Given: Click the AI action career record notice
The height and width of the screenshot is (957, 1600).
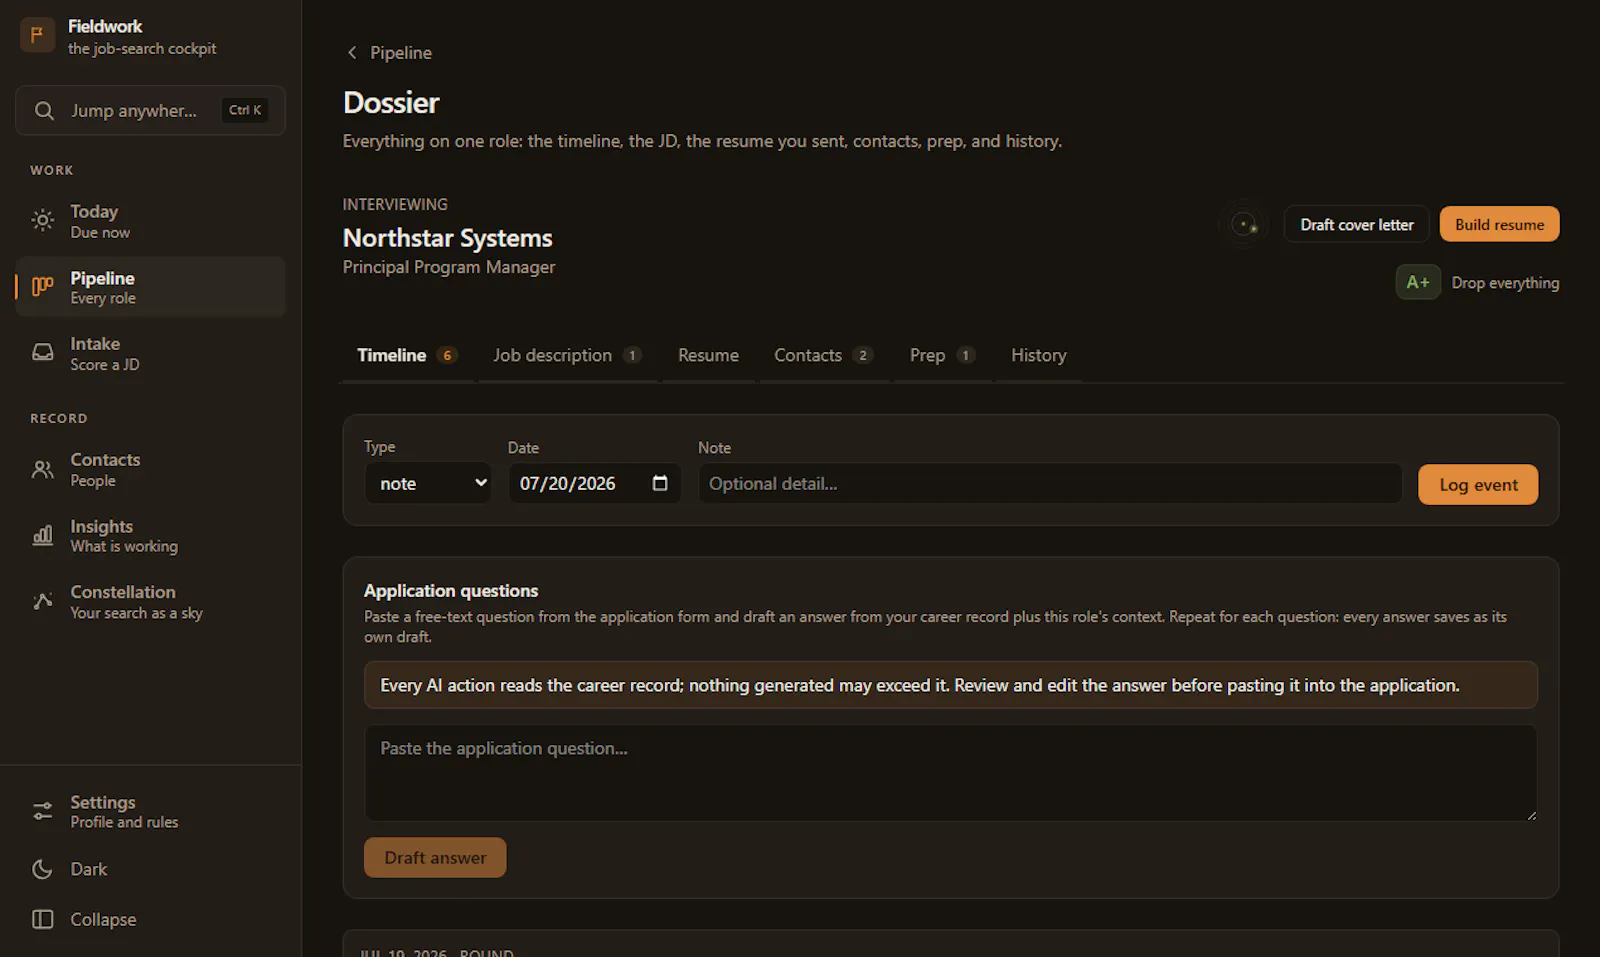Looking at the screenshot, I should 951,685.
